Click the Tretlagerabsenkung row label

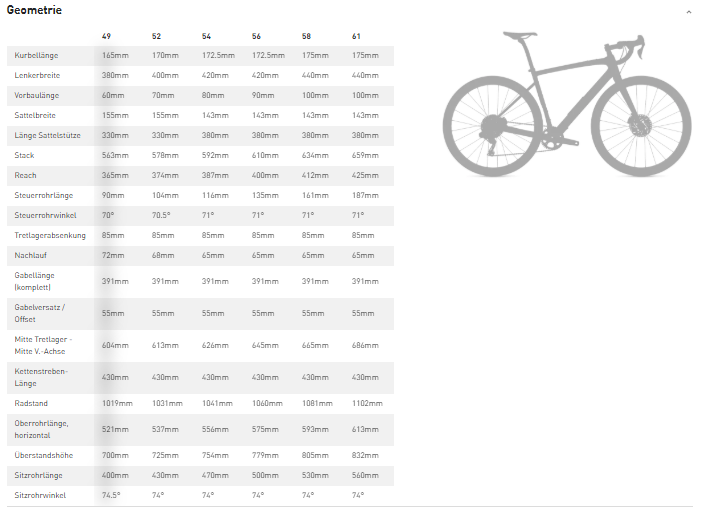pyautogui.click(x=50, y=235)
